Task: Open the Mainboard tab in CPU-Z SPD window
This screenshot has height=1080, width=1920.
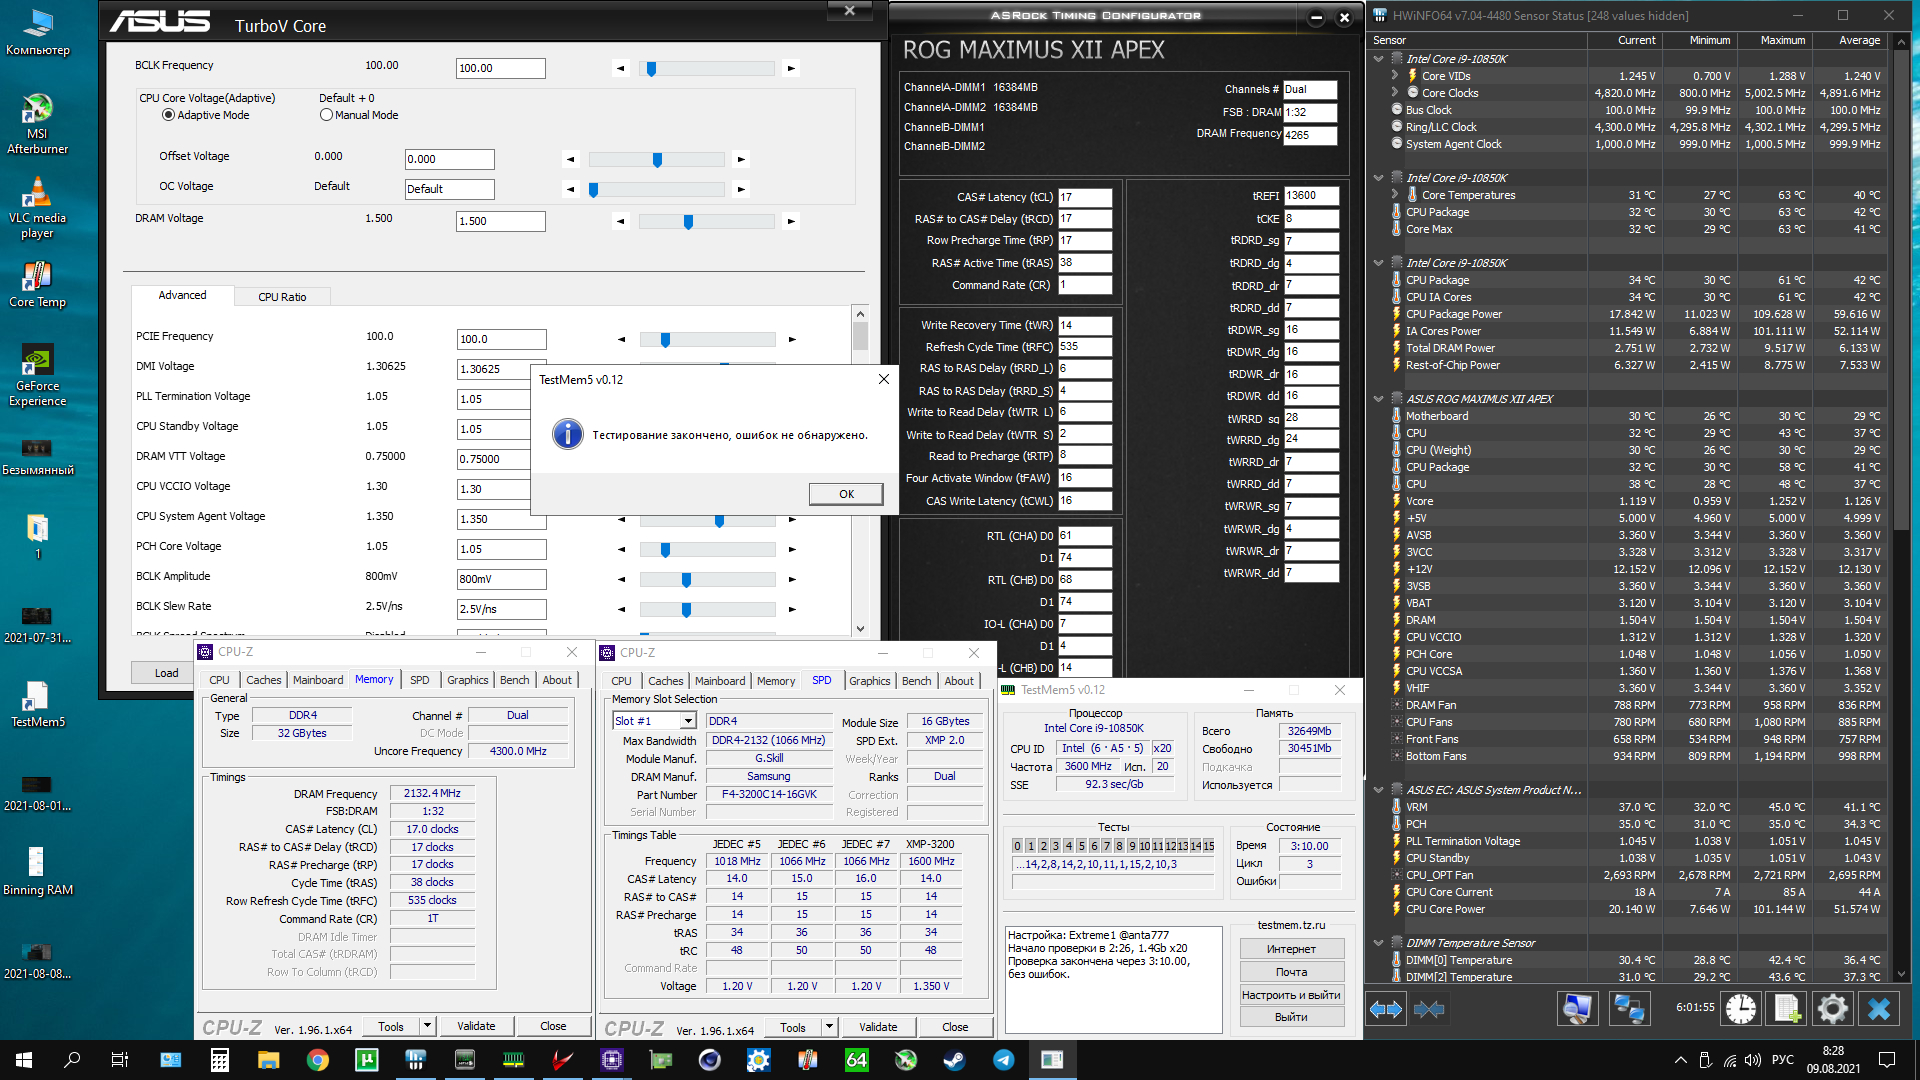Action: click(x=720, y=681)
